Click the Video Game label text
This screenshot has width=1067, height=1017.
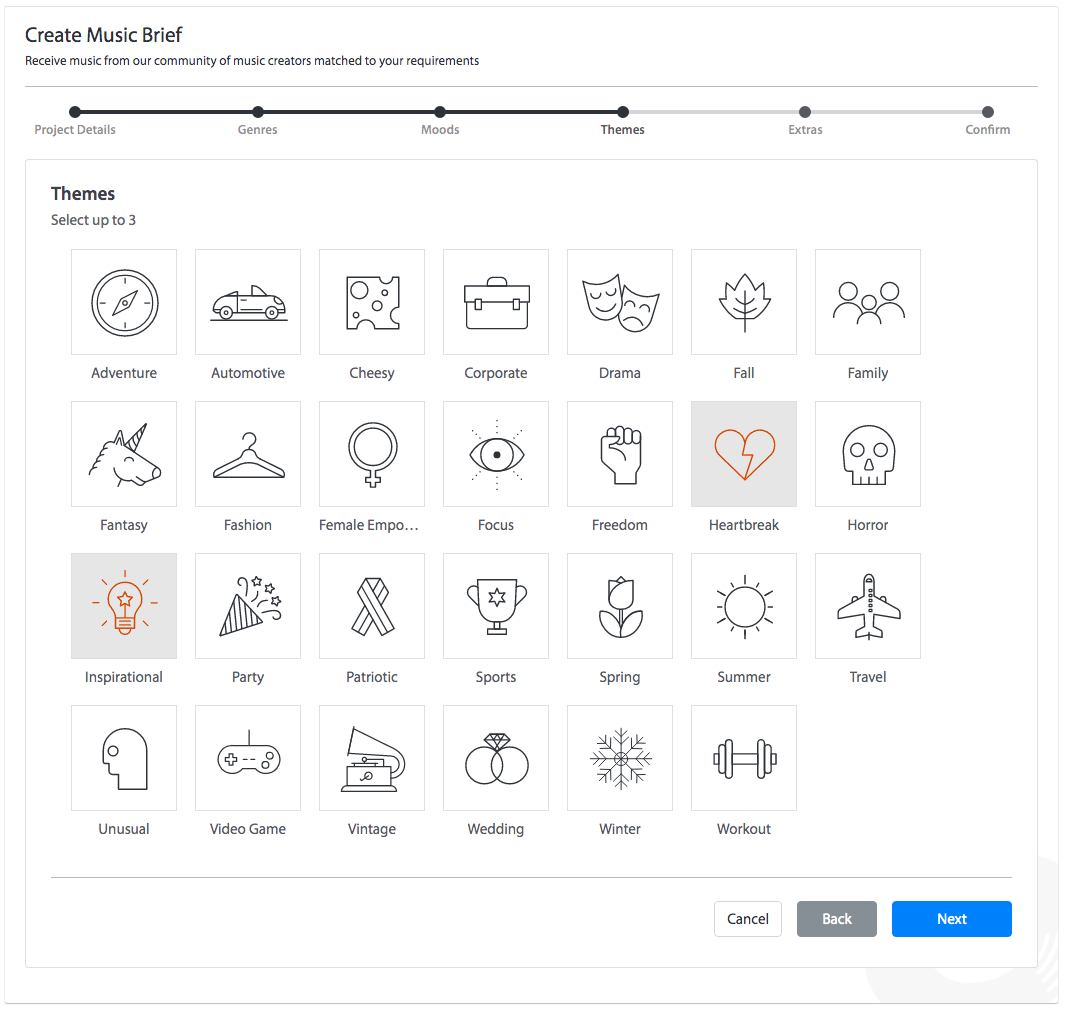(x=248, y=829)
